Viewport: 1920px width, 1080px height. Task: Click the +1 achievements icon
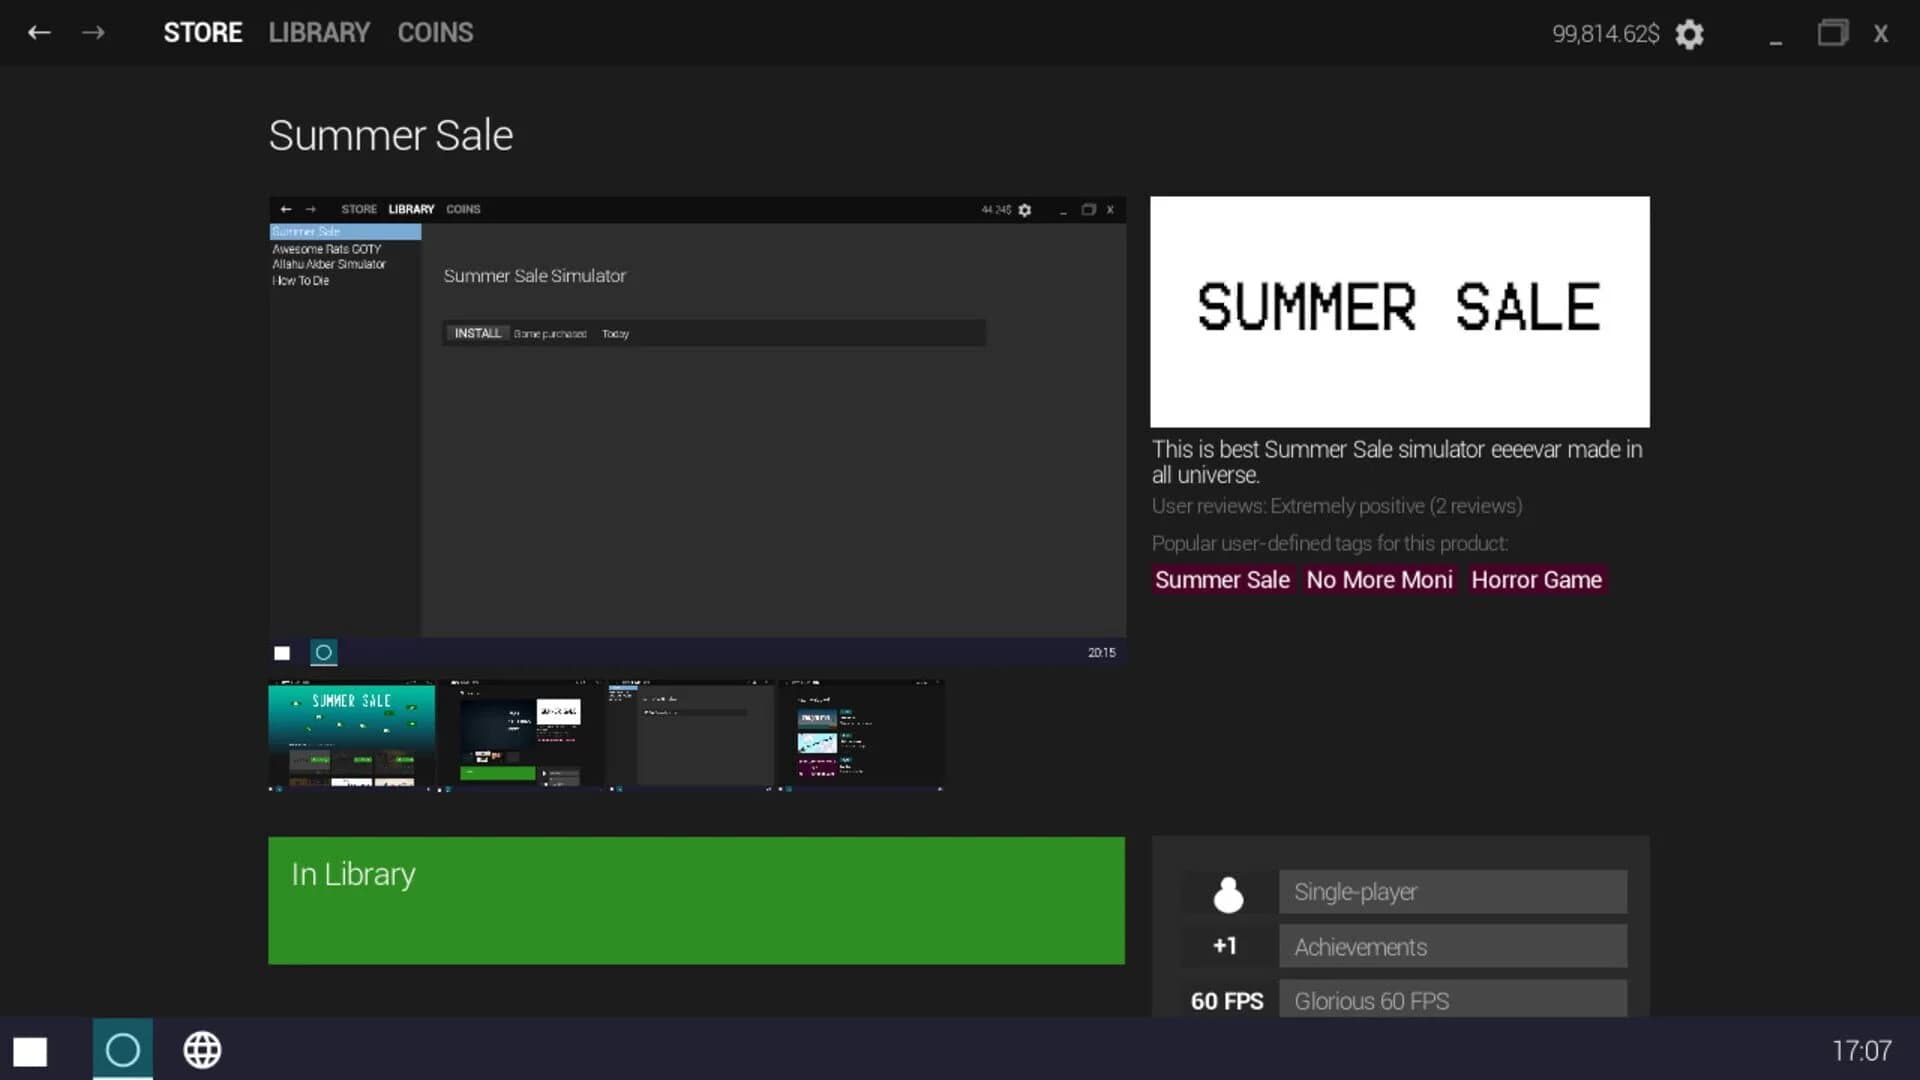coord(1224,945)
